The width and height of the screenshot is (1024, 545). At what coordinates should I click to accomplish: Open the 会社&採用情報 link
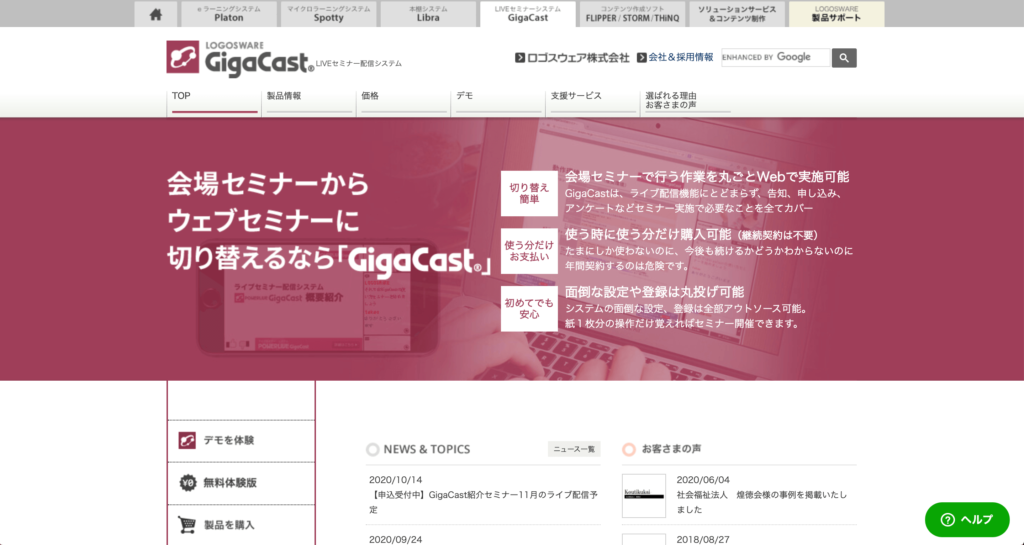point(680,57)
